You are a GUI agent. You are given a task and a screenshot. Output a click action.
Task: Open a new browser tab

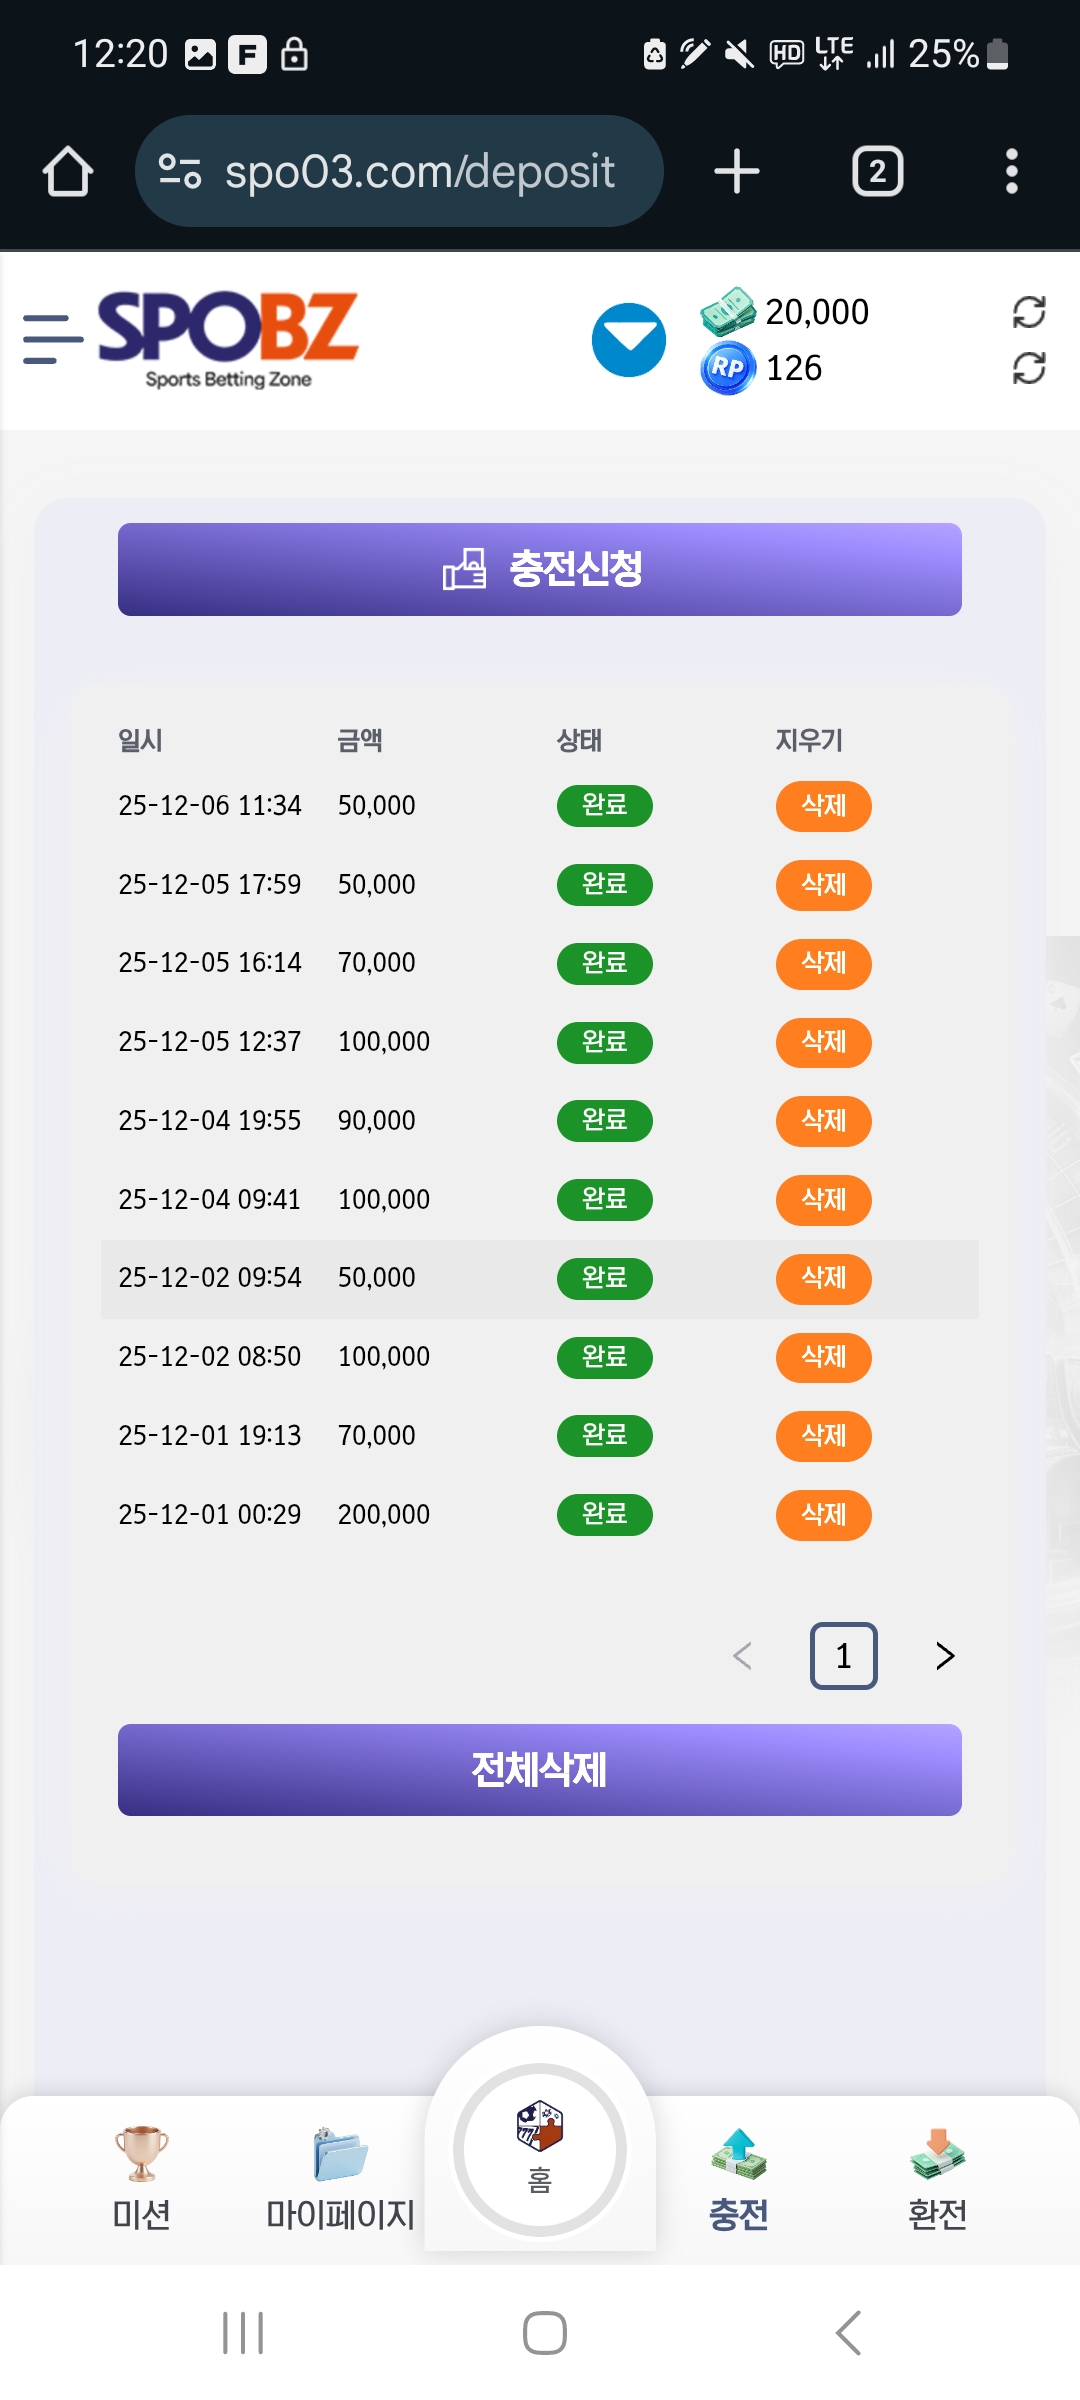[737, 171]
